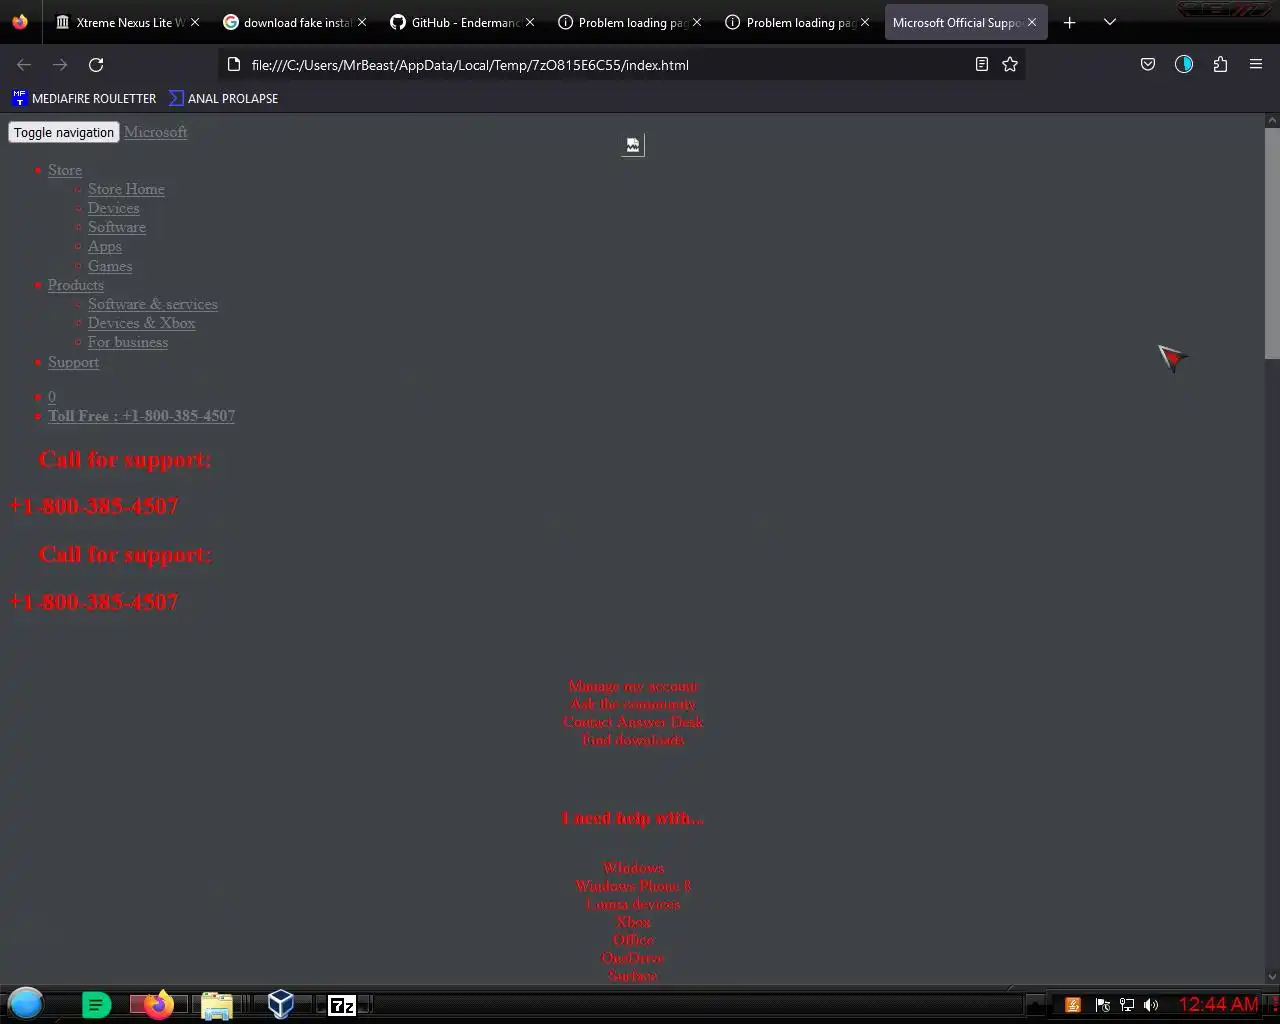Click the 0 cart link
The image size is (1280, 1024).
[52, 397]
